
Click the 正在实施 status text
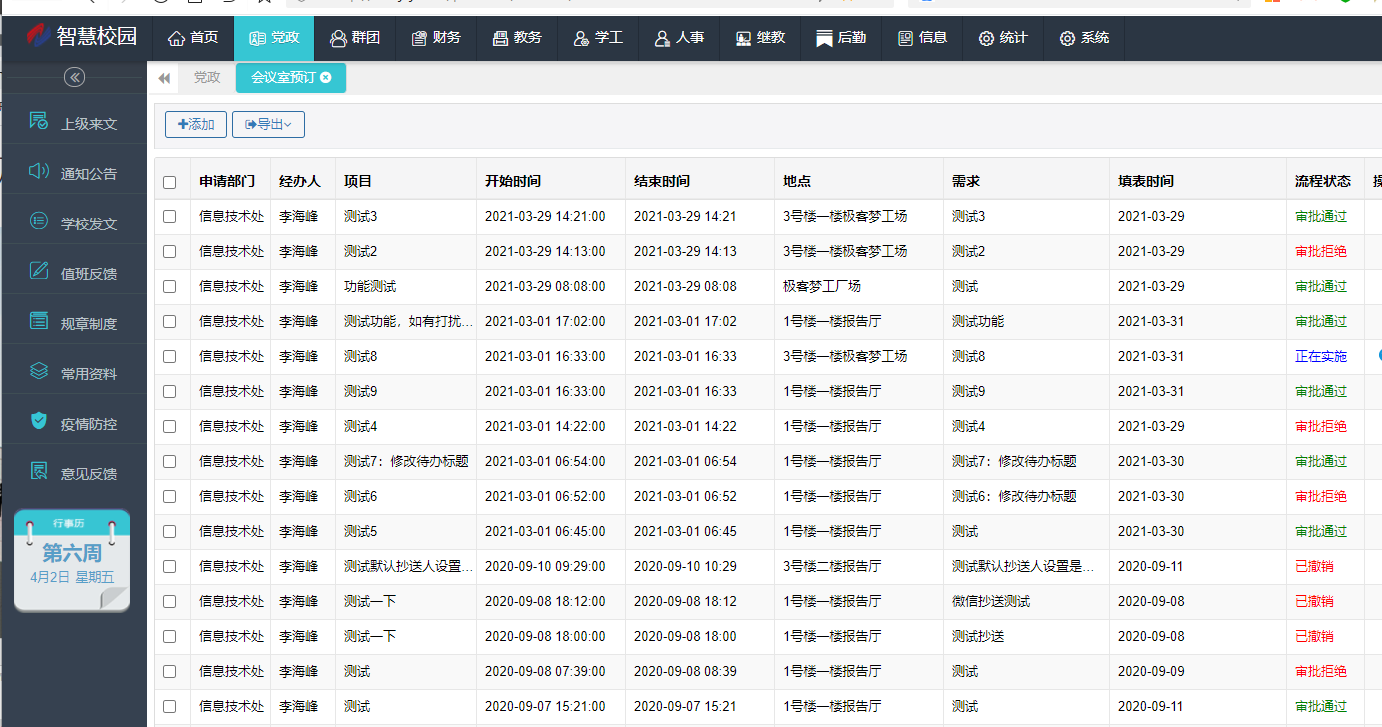1321,356
